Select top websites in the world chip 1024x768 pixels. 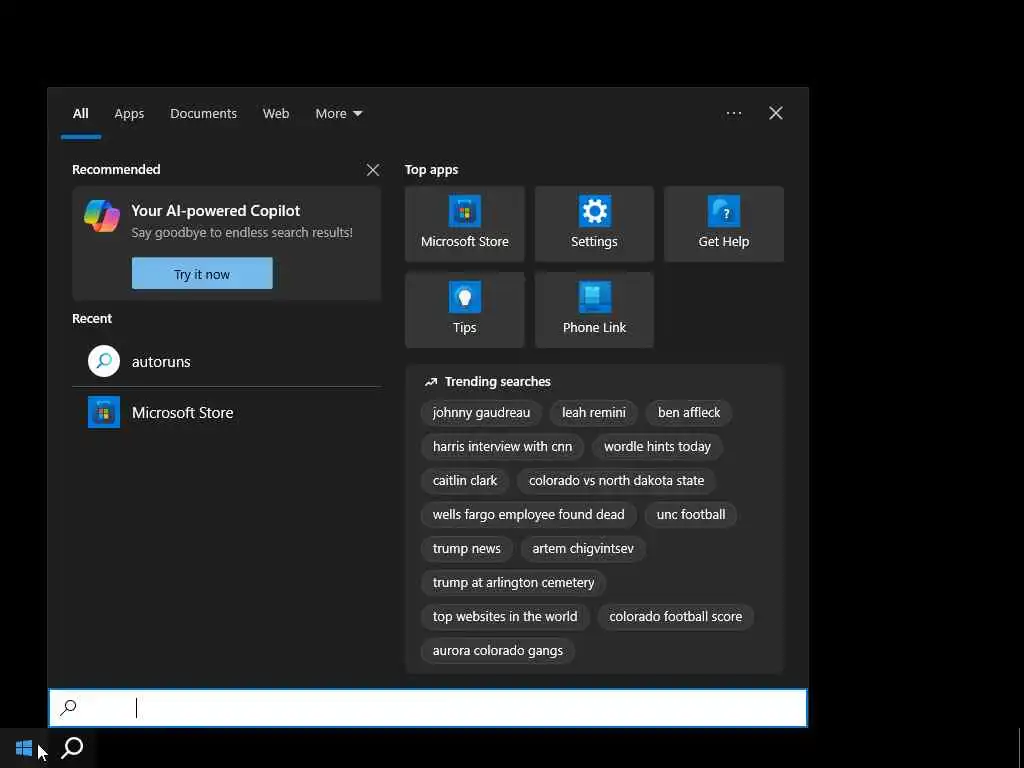pos(505,616)
